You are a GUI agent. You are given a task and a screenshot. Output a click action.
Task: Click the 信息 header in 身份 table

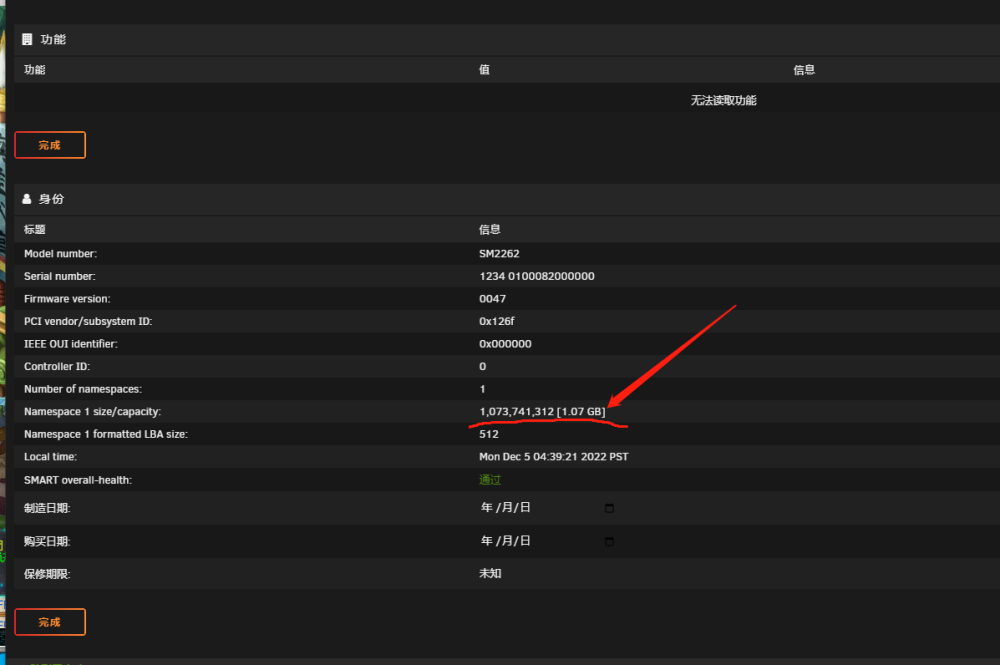pos(490,230)
